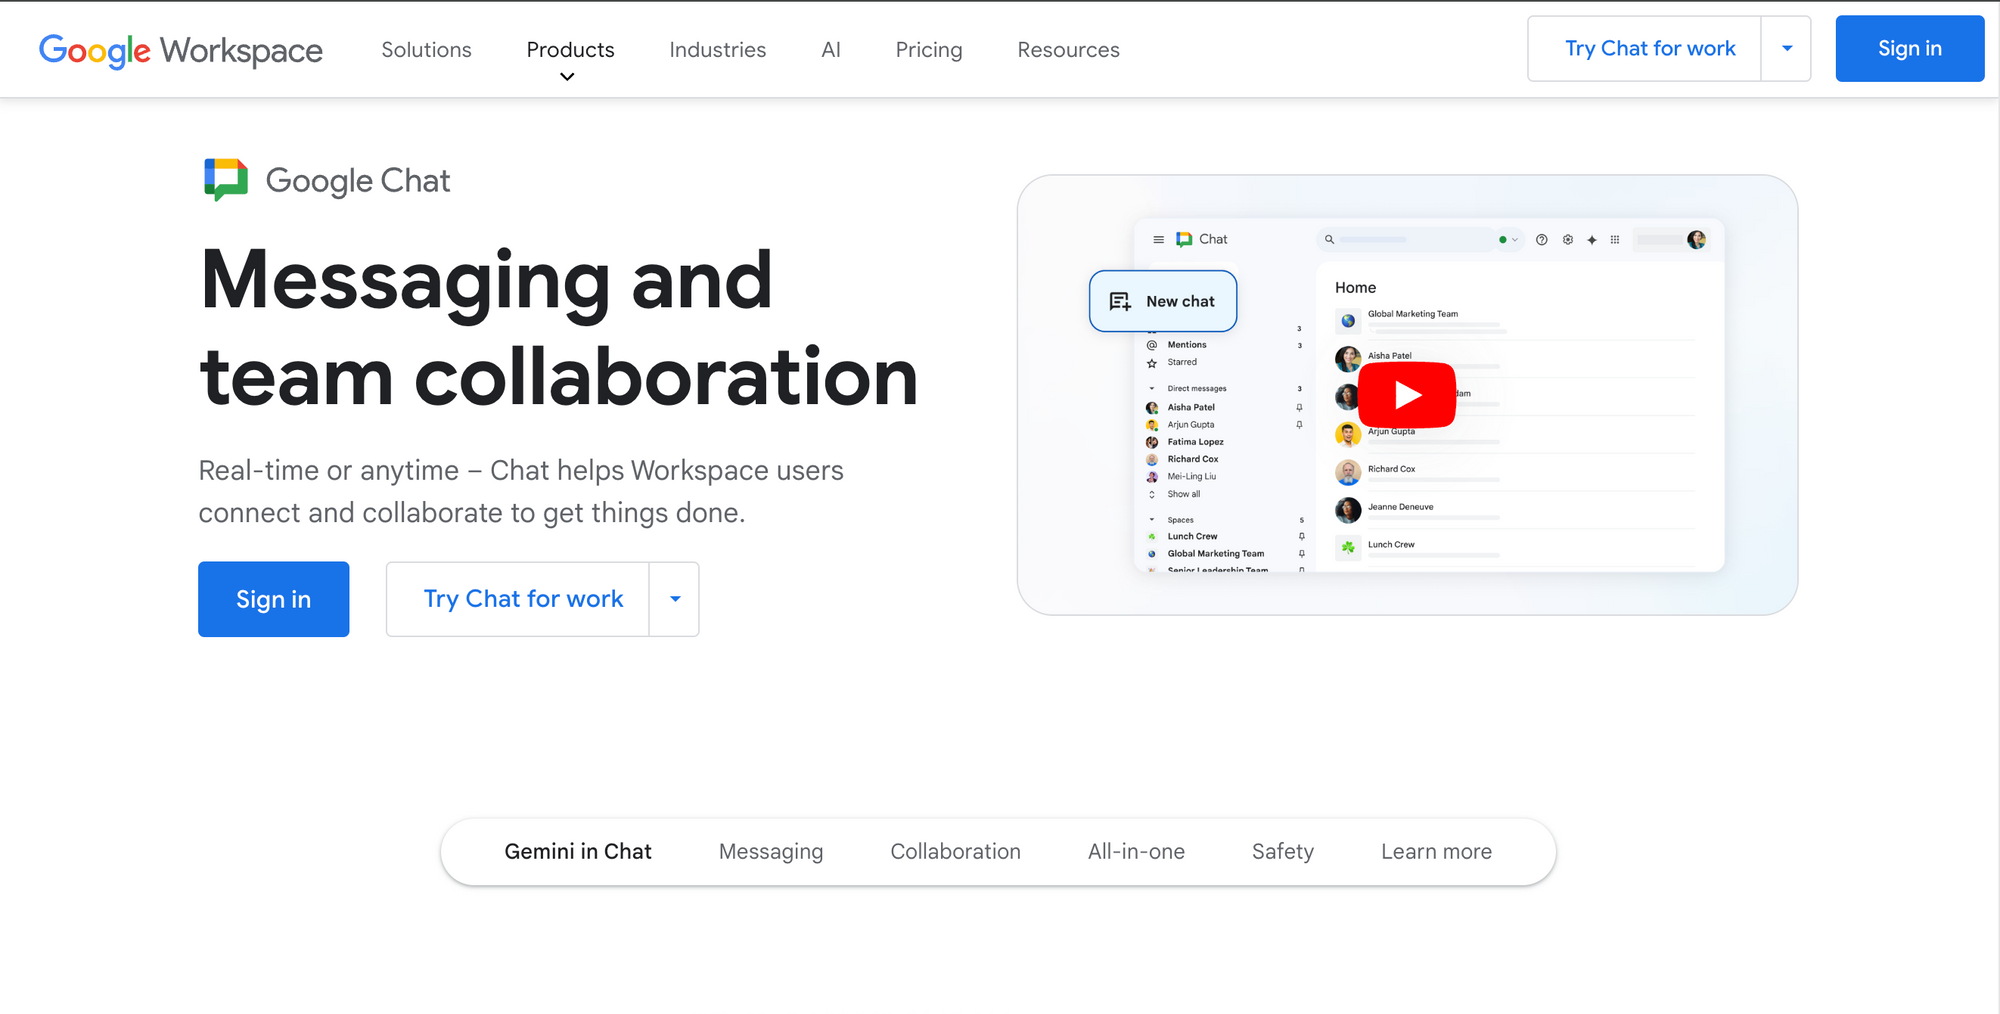This screenshot has width=2000, height=1014.
Task: Open the Products menu
Action: pyautogui.click(x=570, y=50)
